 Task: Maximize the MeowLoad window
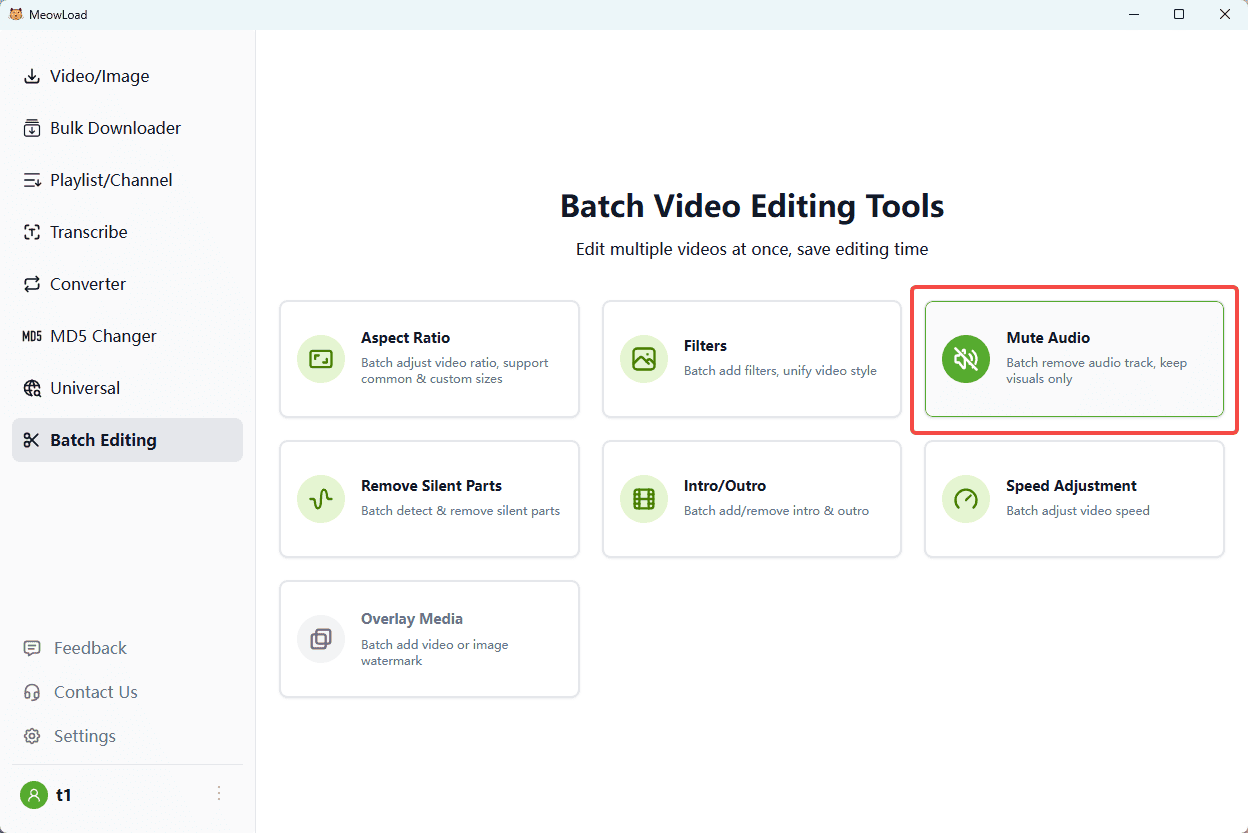(1179, 14)
